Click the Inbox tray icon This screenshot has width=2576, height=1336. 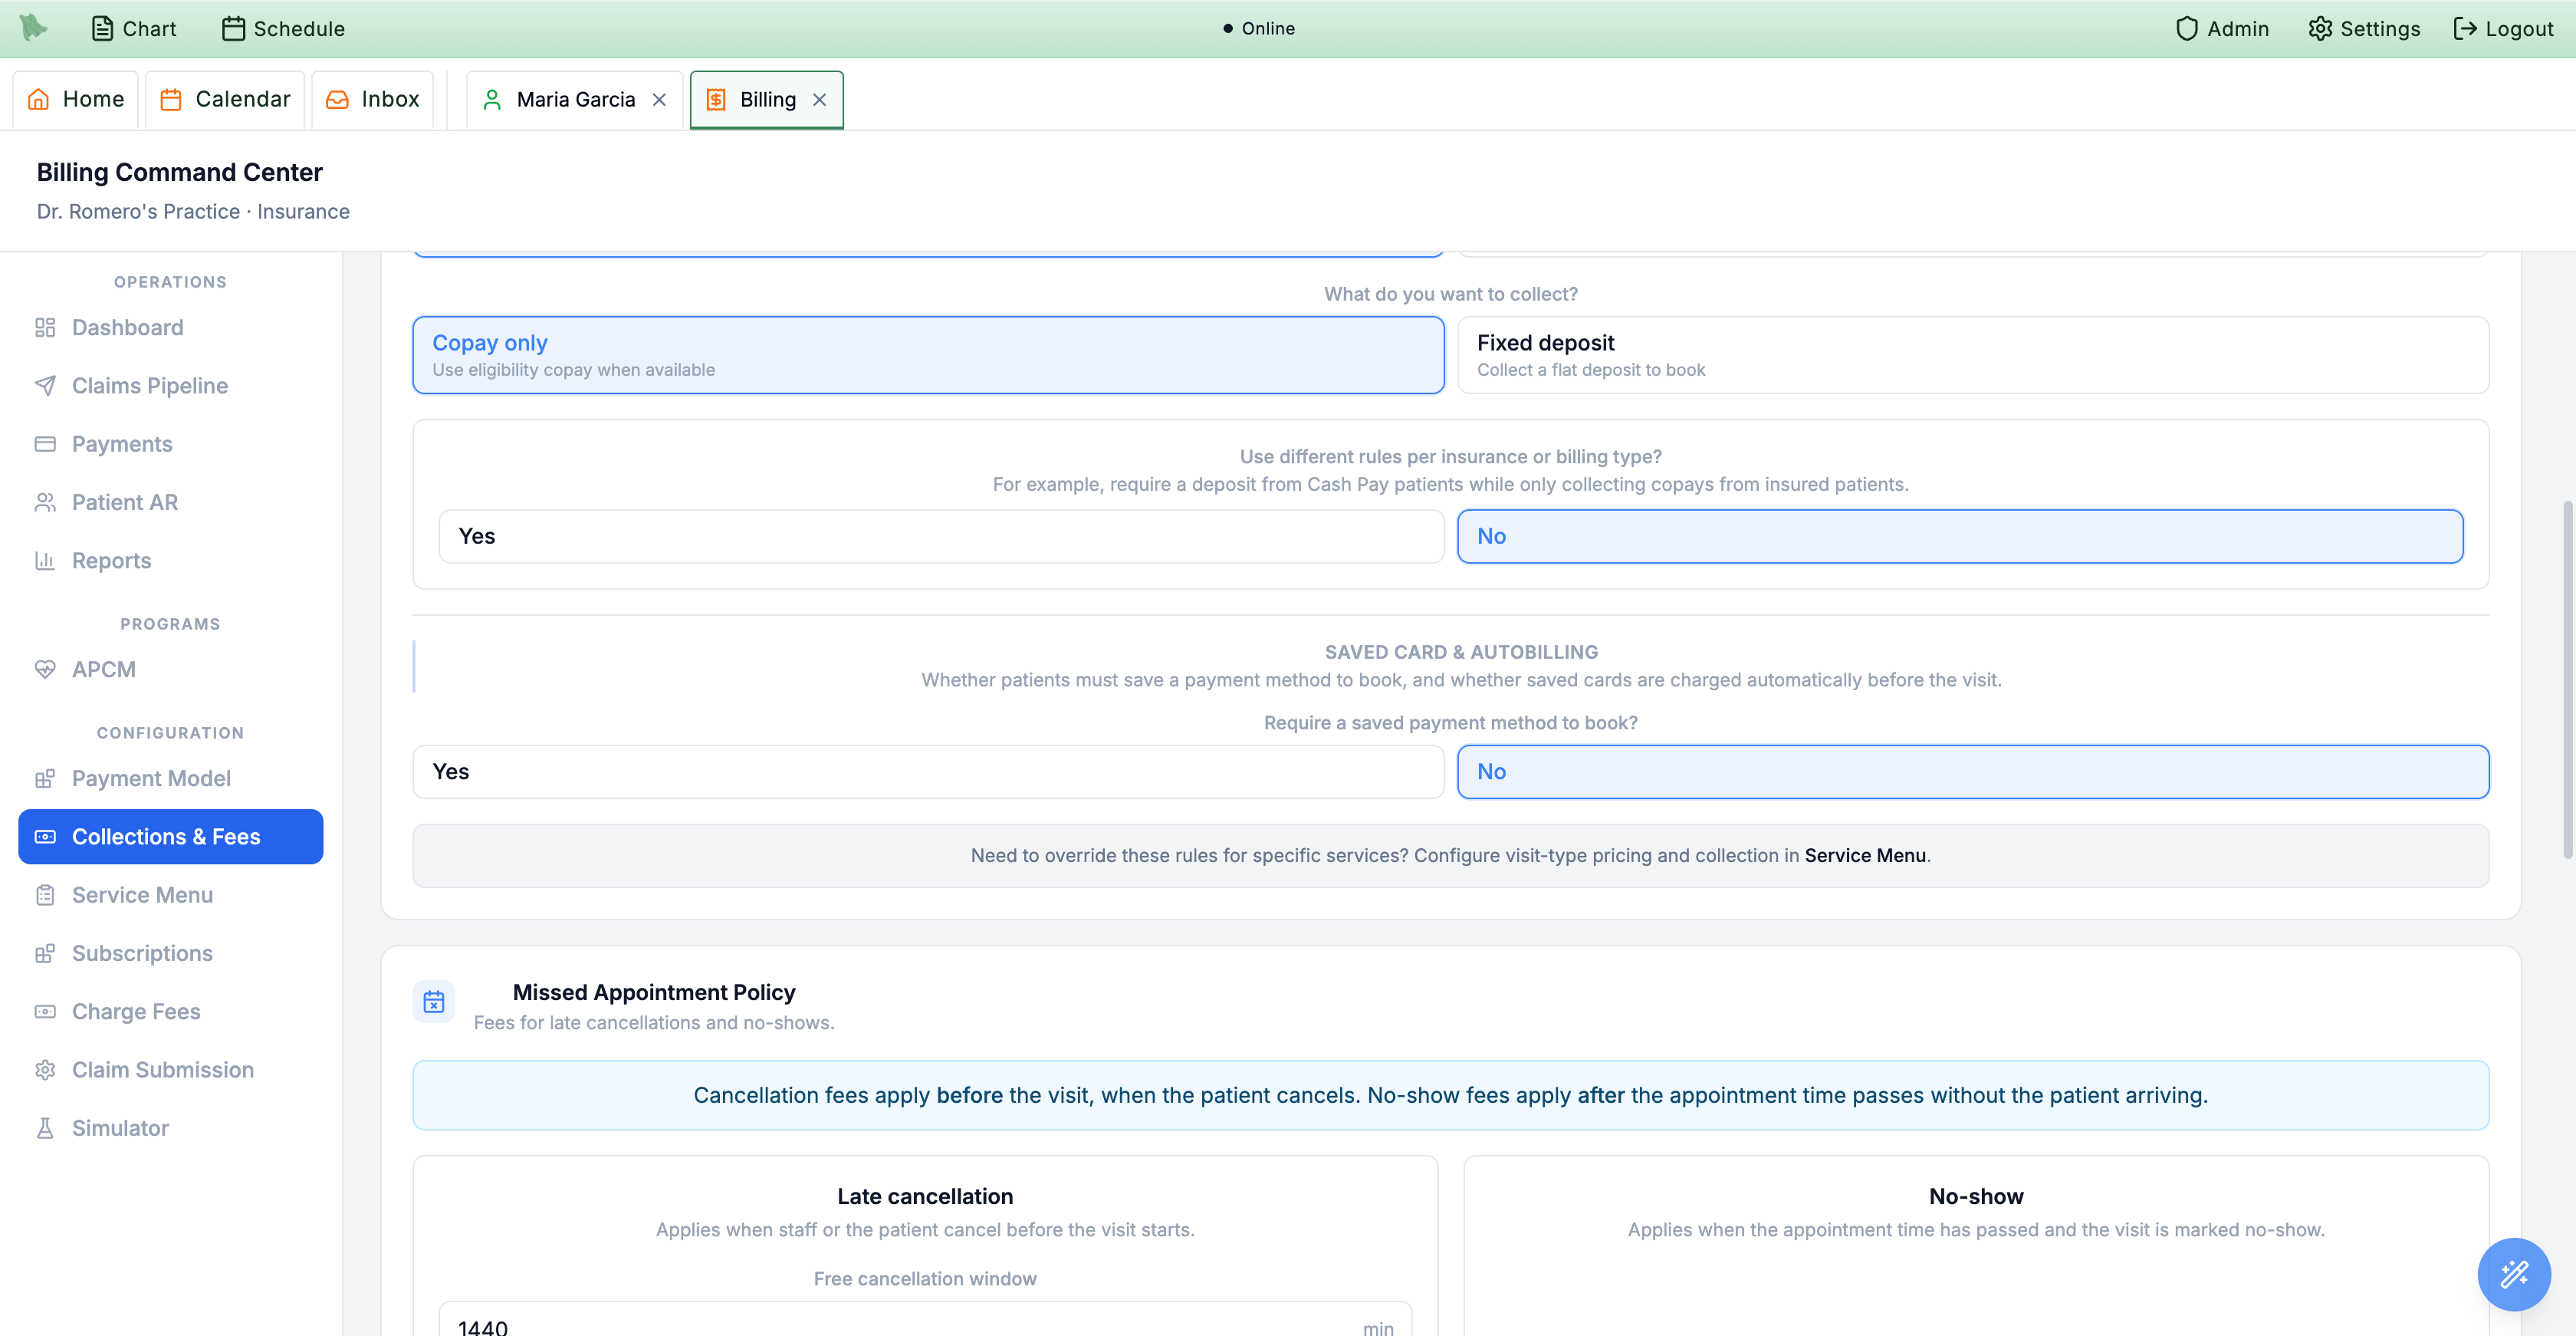click(x=338, y=99)
